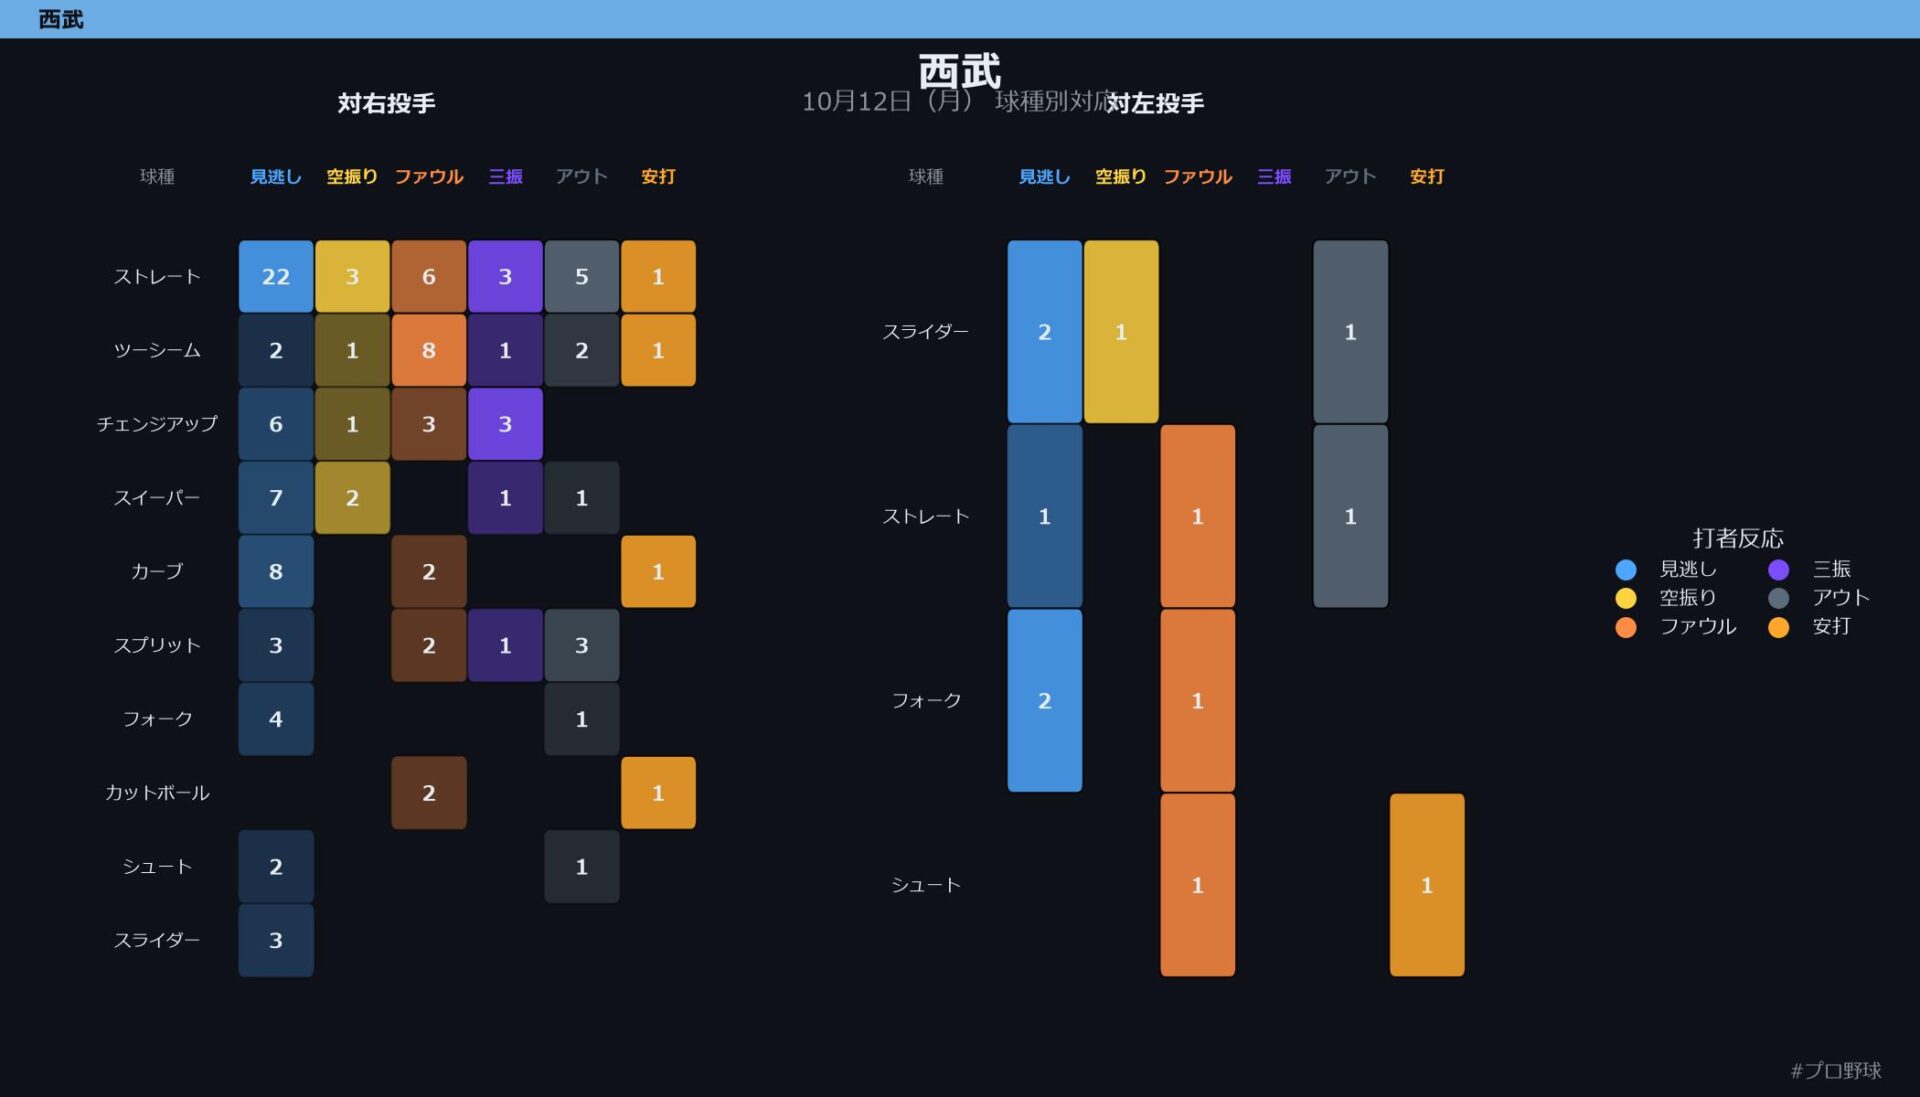
Task: Click the 対右投手 heading
Action: [x=386, y=103]
